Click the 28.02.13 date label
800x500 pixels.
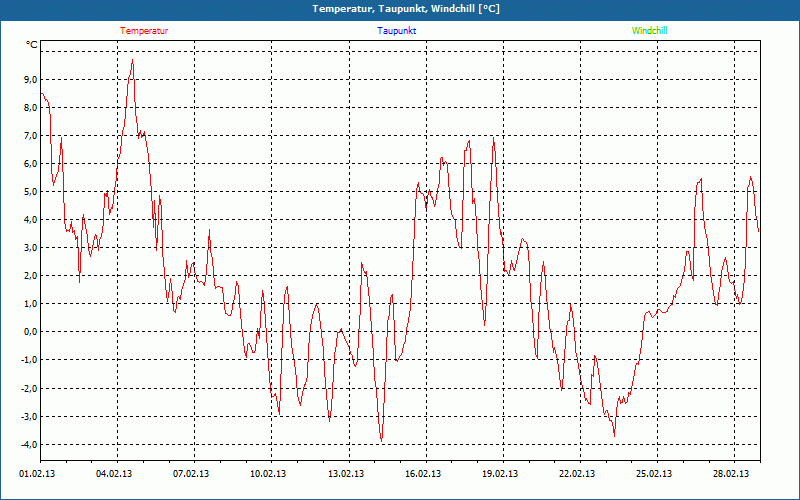[x=731, y=474]
